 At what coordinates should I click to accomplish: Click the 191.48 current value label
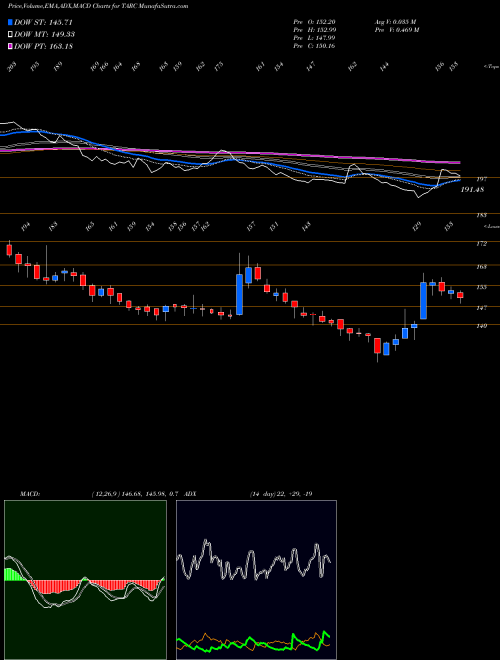(472, 190)
